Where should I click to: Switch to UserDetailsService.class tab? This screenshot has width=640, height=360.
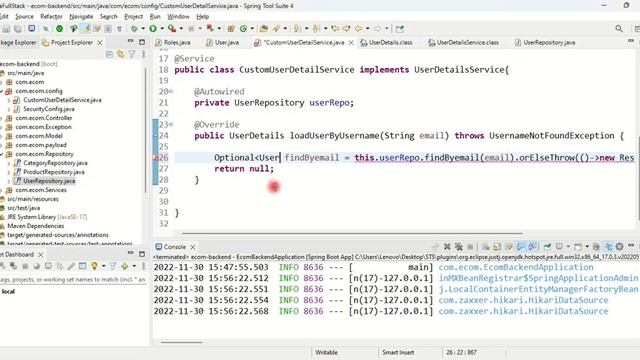coord(463,42)
